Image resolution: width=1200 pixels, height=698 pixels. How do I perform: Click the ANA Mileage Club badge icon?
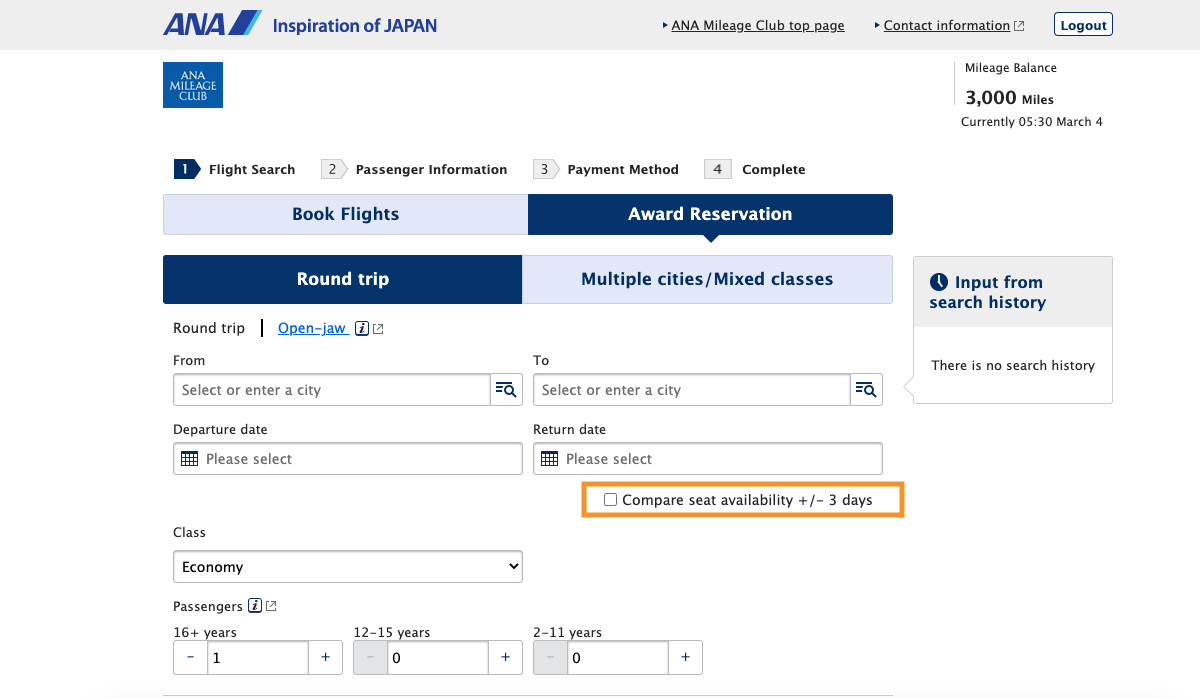coord(193,85)
